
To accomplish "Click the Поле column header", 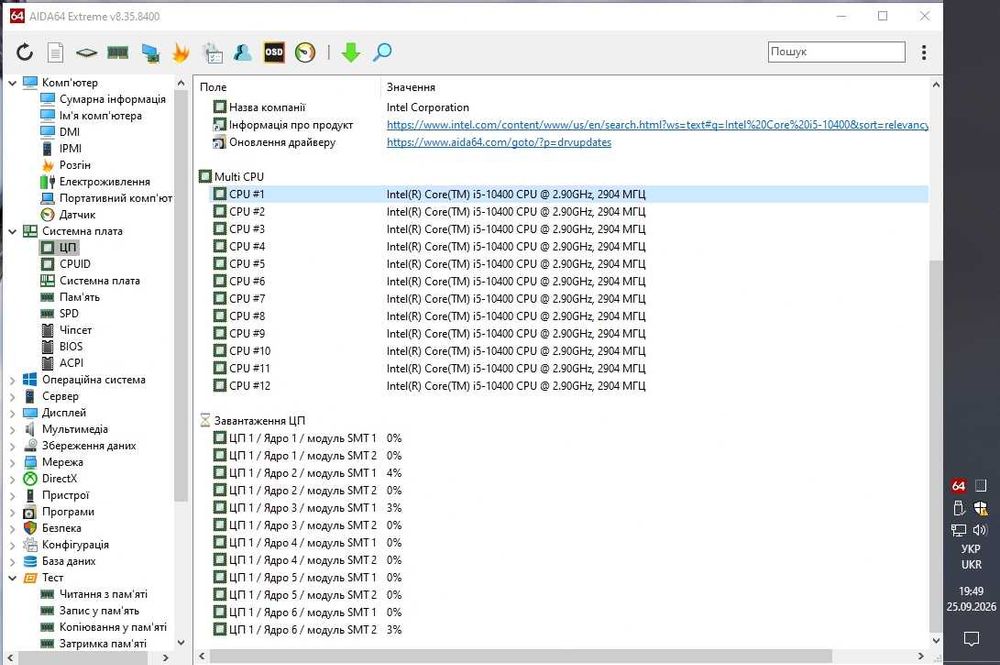I will (213, 87).
